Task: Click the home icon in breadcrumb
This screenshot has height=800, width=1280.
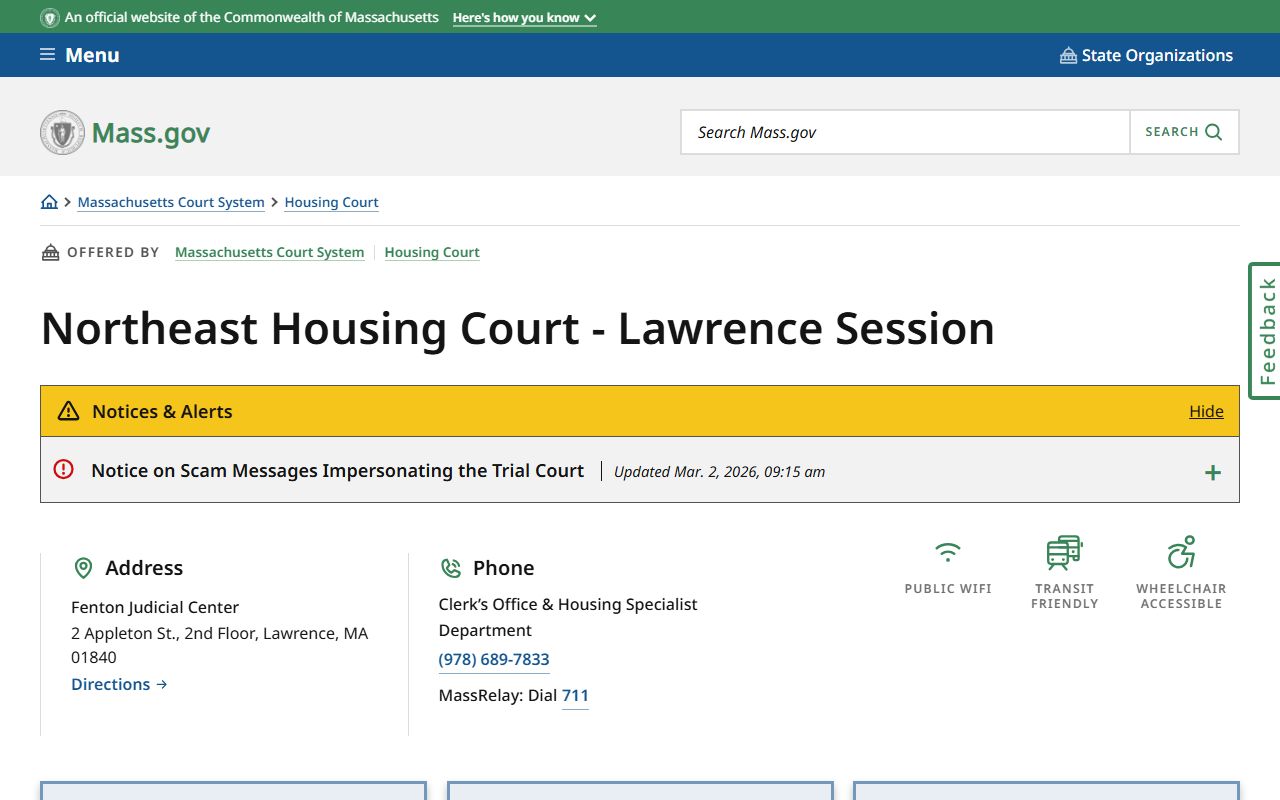Action: 49,202
